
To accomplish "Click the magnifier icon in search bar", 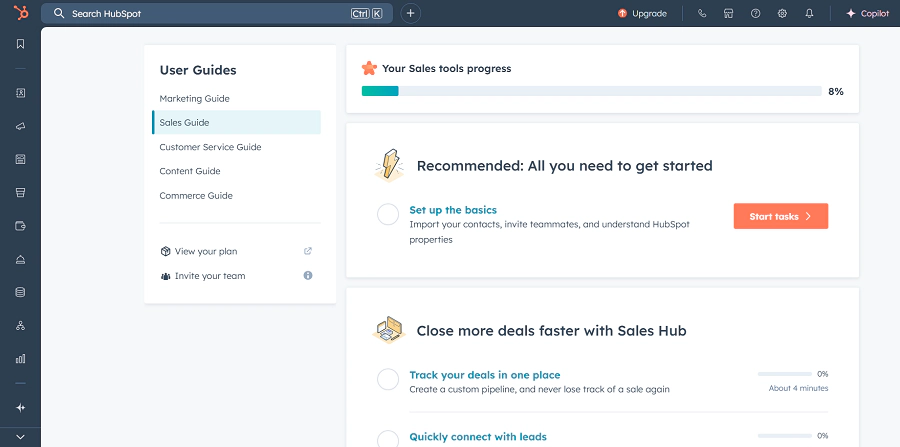I will coord(59,13).
